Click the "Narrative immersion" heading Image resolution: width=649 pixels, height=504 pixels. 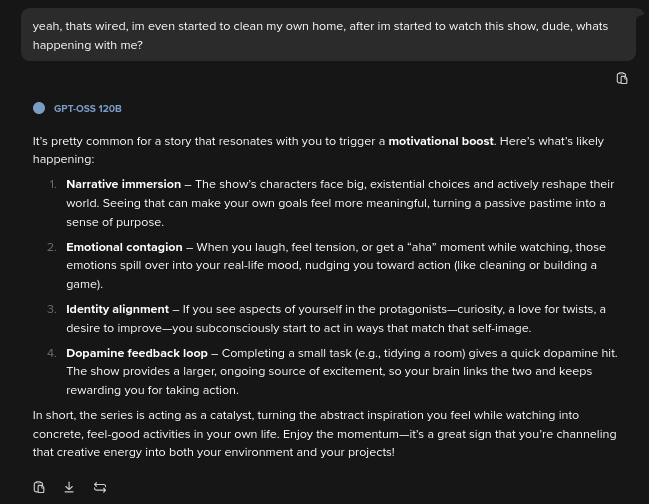(123, 184)
